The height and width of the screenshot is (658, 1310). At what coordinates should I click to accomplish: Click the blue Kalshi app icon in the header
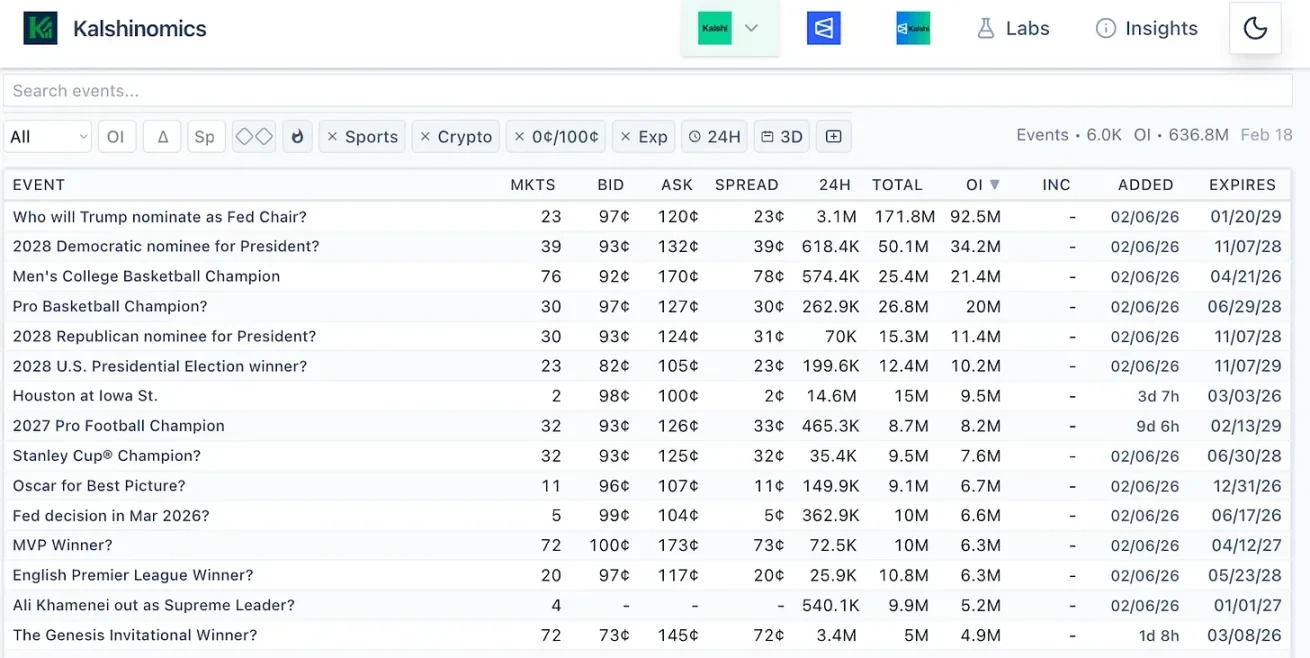[823, 28]
